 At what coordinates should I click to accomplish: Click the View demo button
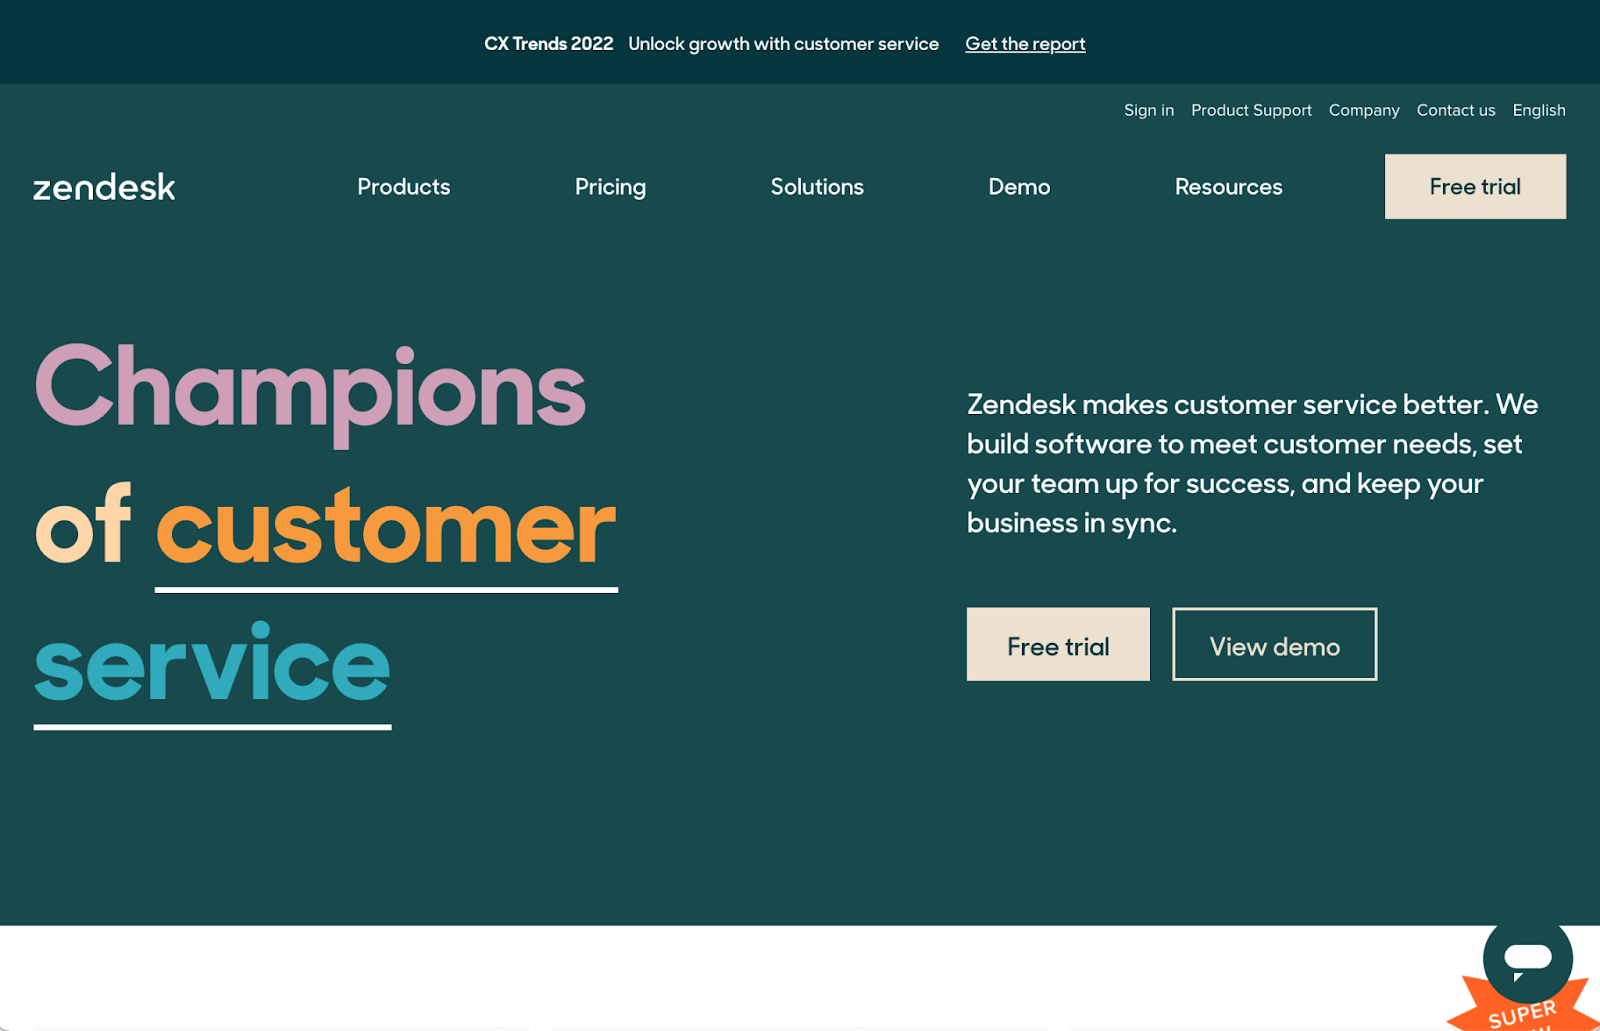point(1274,645)
